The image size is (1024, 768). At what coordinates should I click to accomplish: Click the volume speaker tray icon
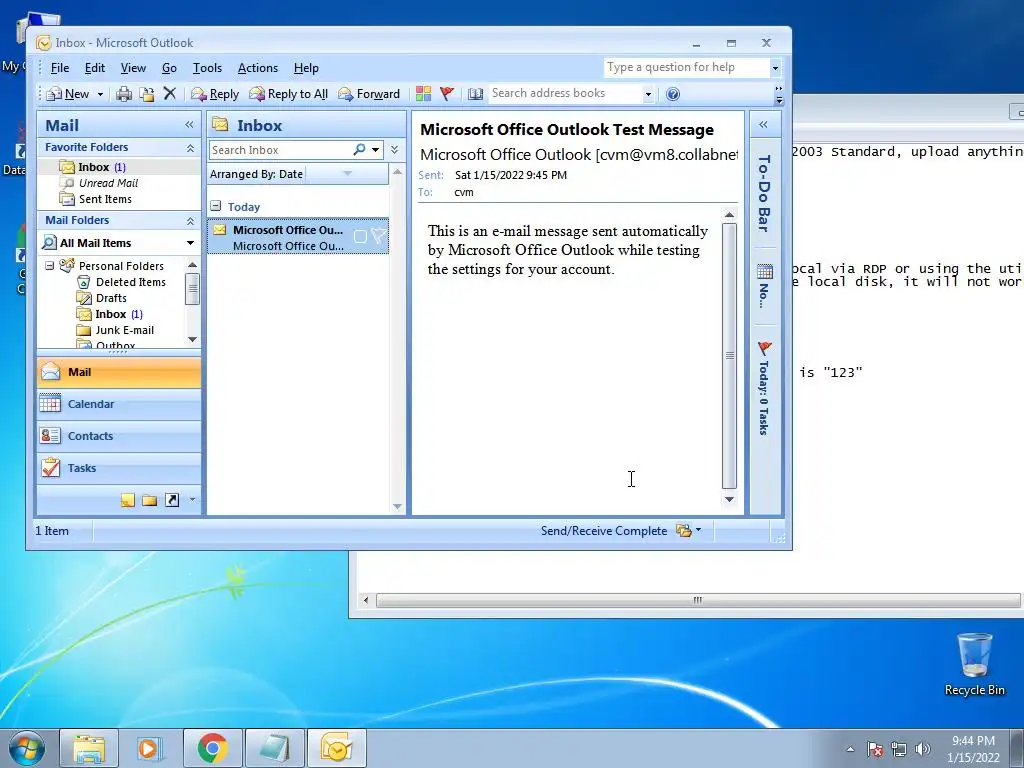923,749
